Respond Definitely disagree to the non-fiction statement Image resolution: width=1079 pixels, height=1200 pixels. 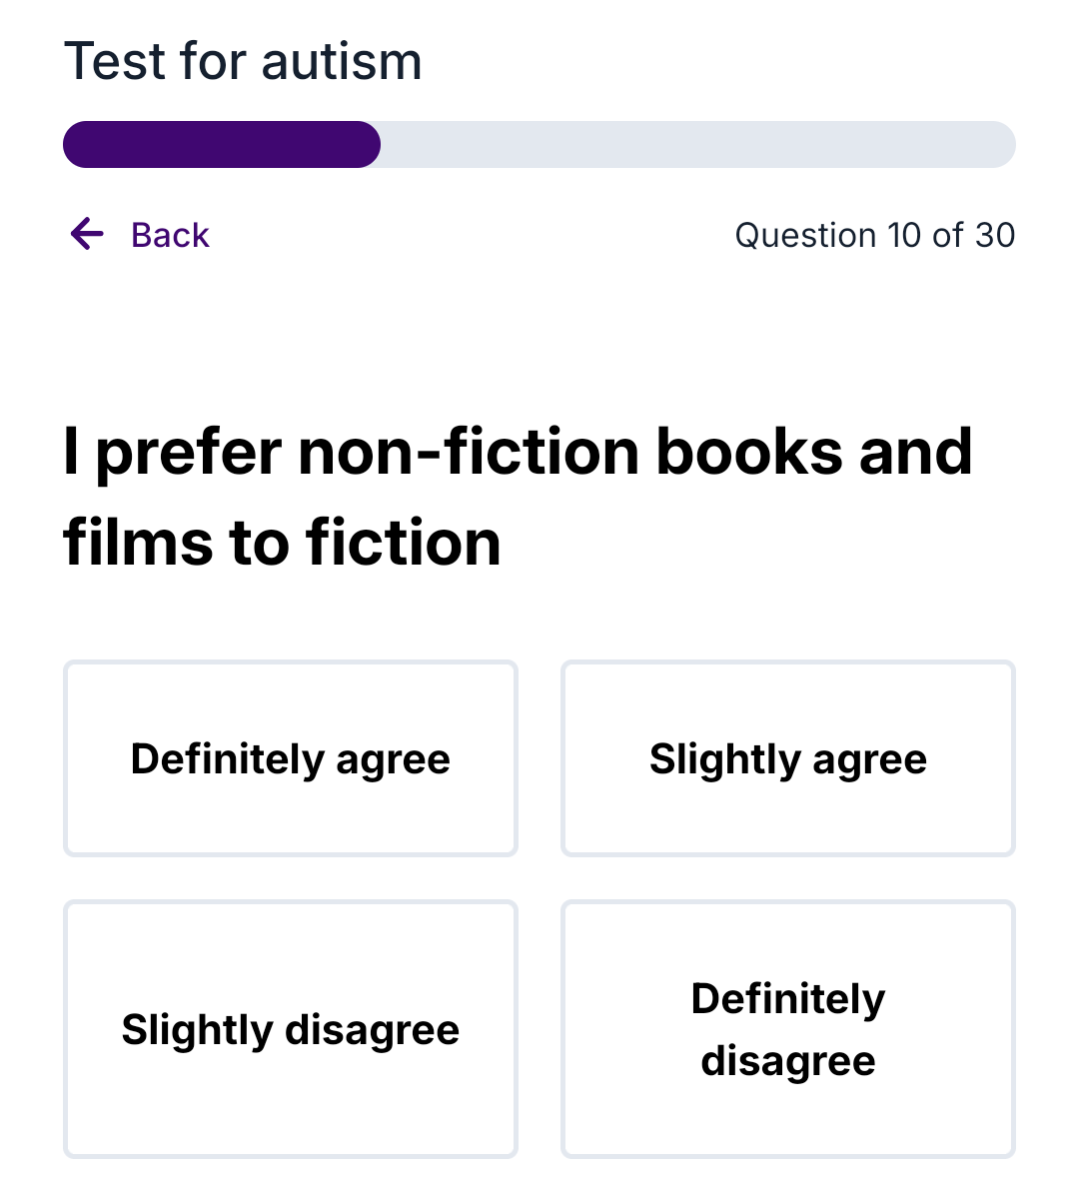[788, 1029]
